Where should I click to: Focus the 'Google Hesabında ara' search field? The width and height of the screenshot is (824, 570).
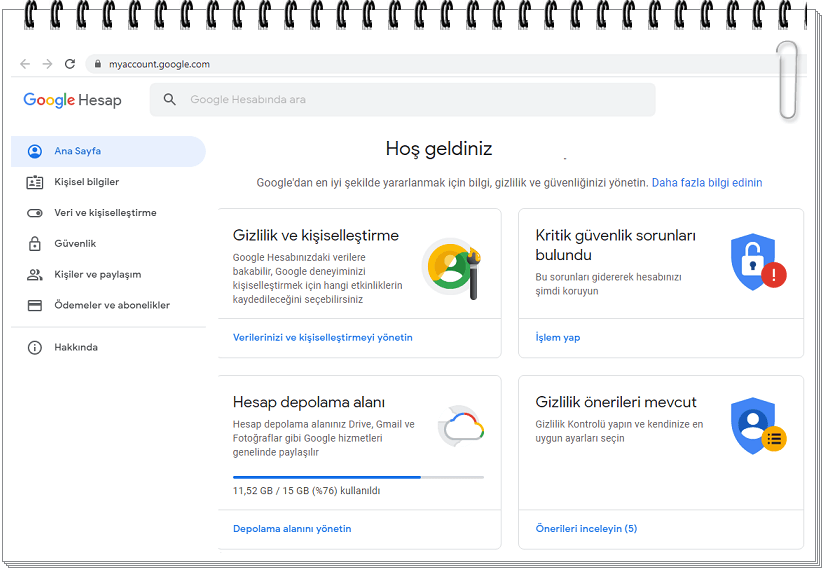403,99
